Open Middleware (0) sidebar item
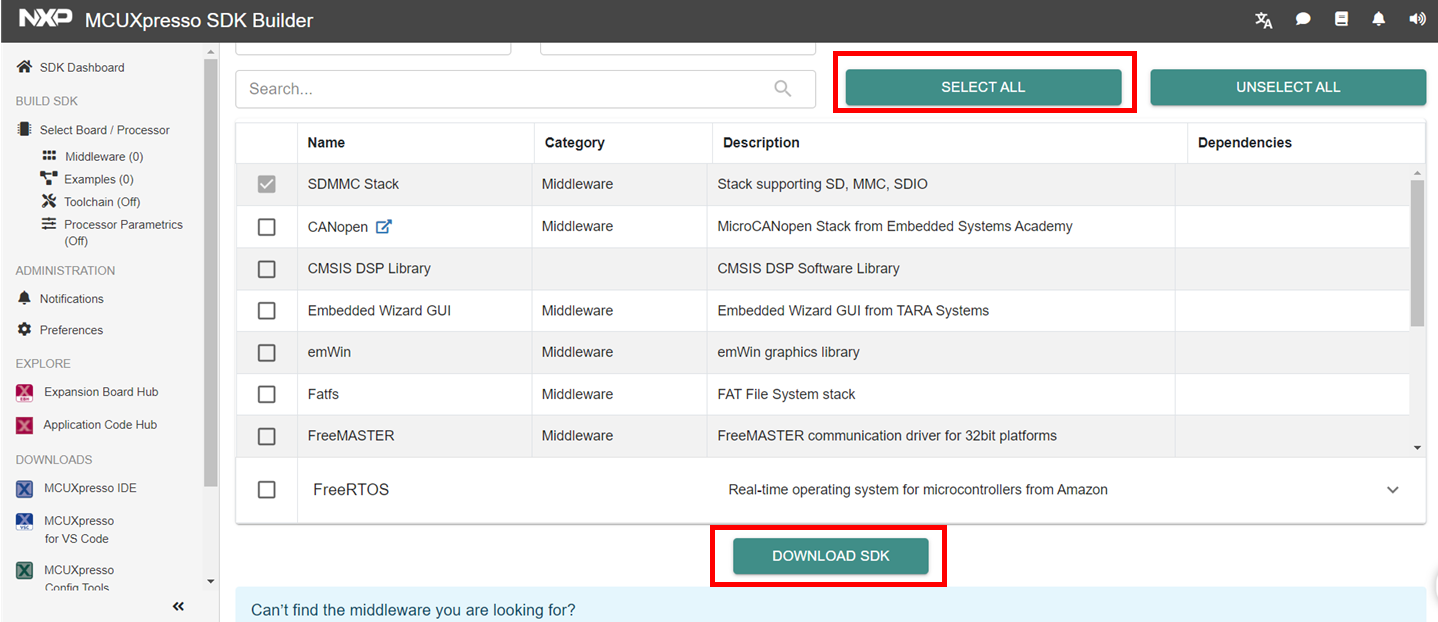The image size is (1438, 622). (104, 157)
